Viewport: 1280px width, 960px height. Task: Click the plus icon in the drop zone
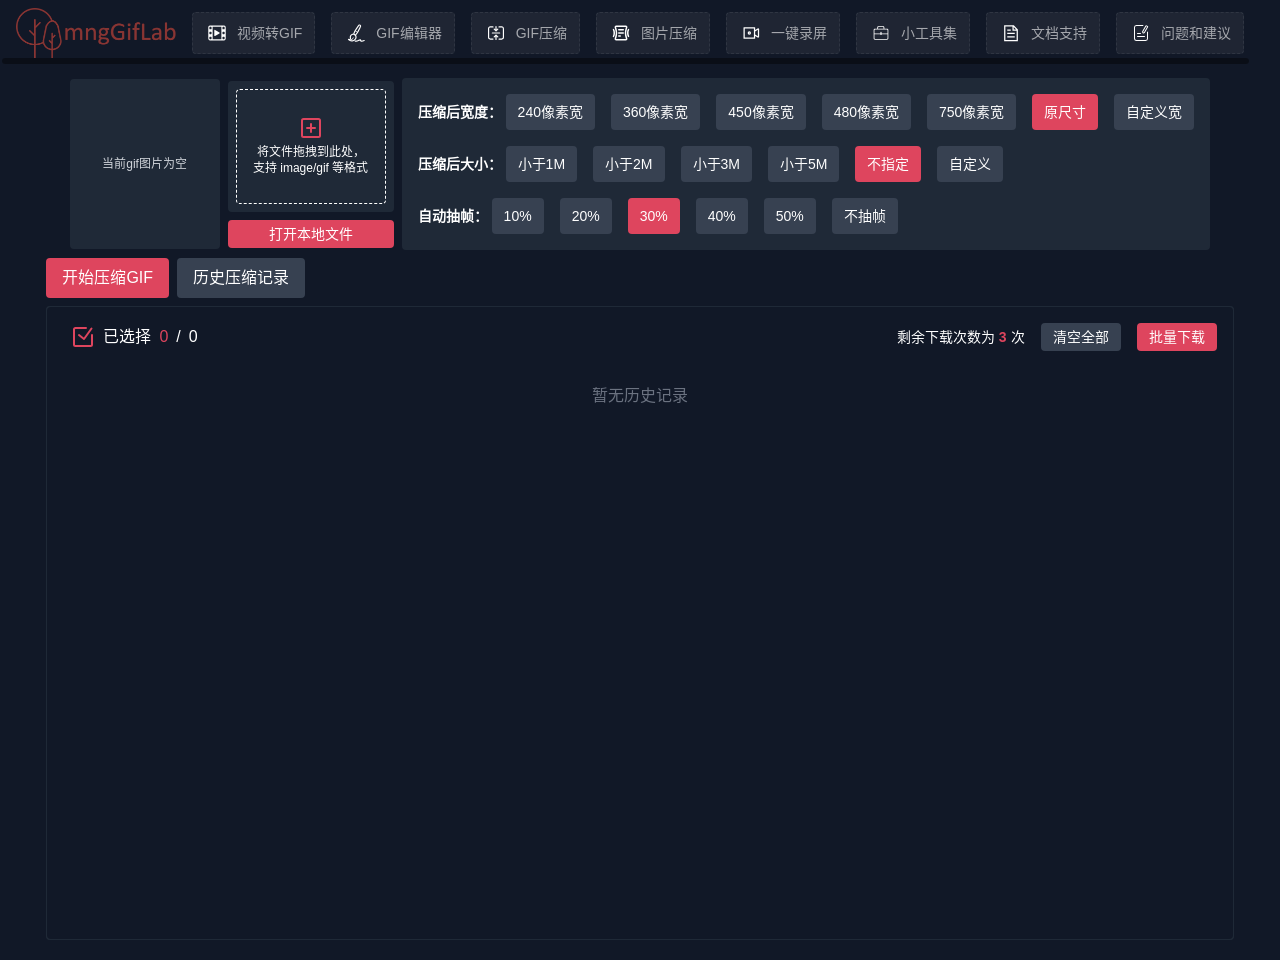[x=310, y=127]
